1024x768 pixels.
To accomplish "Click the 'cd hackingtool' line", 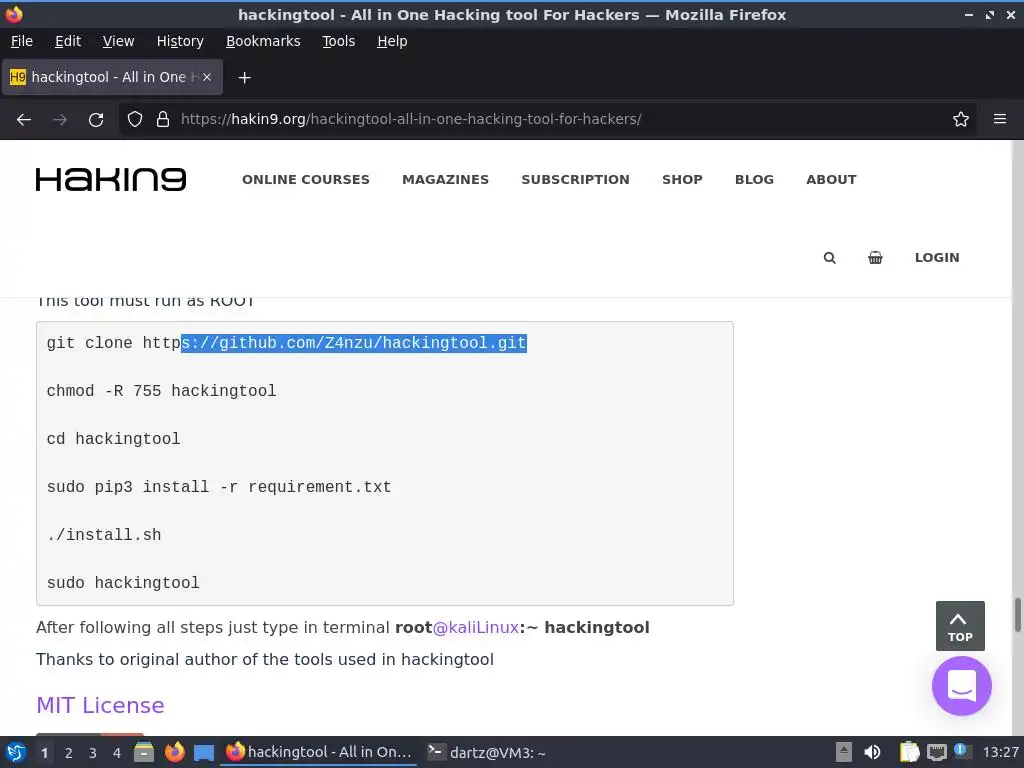I will click(113, 439).
